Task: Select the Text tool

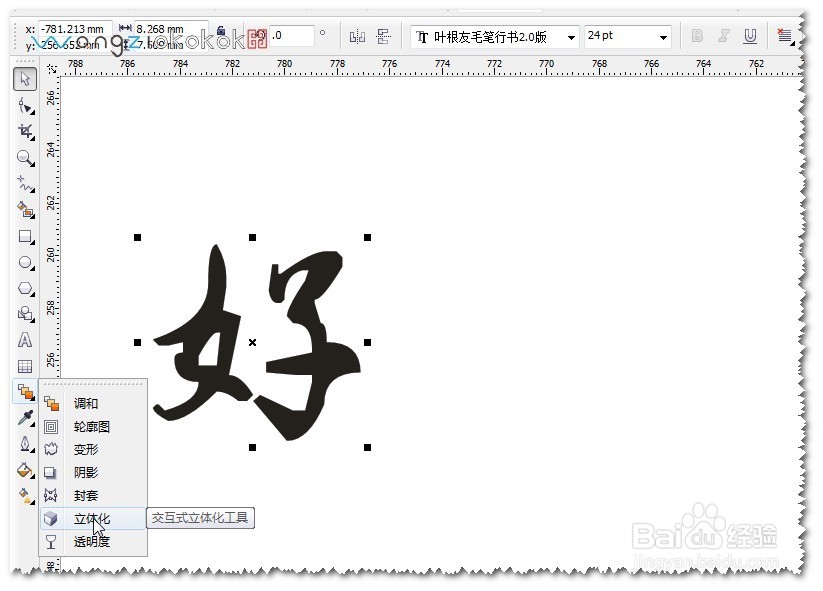Action: click(x=25, y=340)
